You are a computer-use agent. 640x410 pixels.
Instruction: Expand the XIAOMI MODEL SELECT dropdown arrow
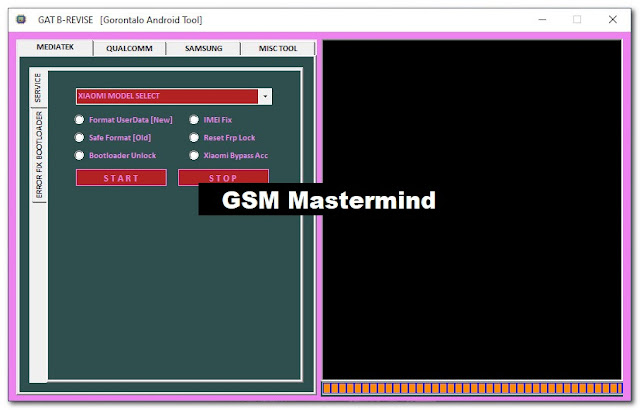tap(265, 96)
